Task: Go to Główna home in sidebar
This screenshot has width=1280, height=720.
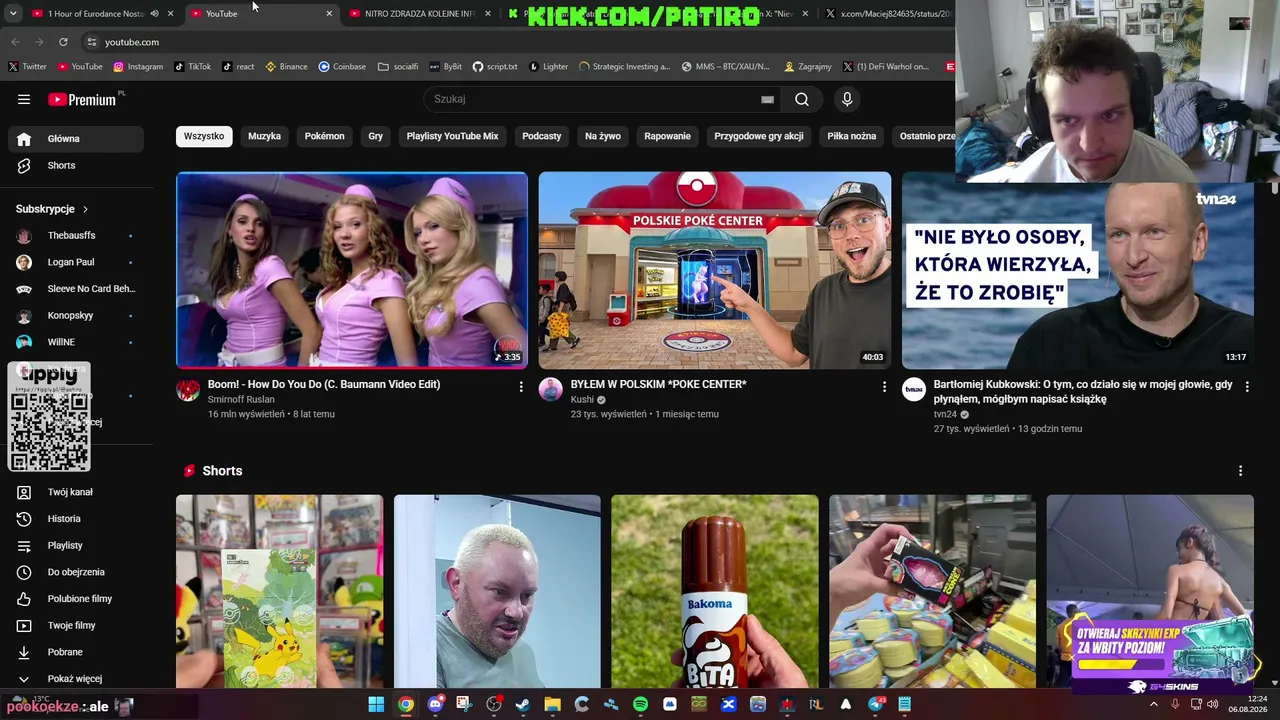Action: (76, 139)
